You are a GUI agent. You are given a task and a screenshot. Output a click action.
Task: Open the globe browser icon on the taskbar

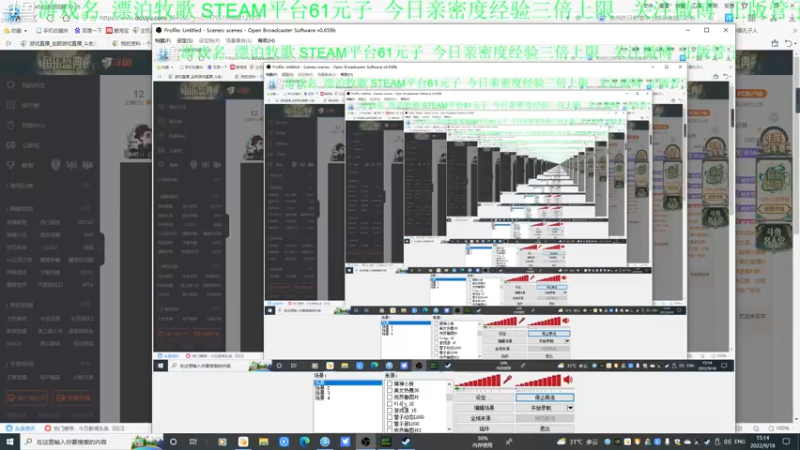coord(325,442)
